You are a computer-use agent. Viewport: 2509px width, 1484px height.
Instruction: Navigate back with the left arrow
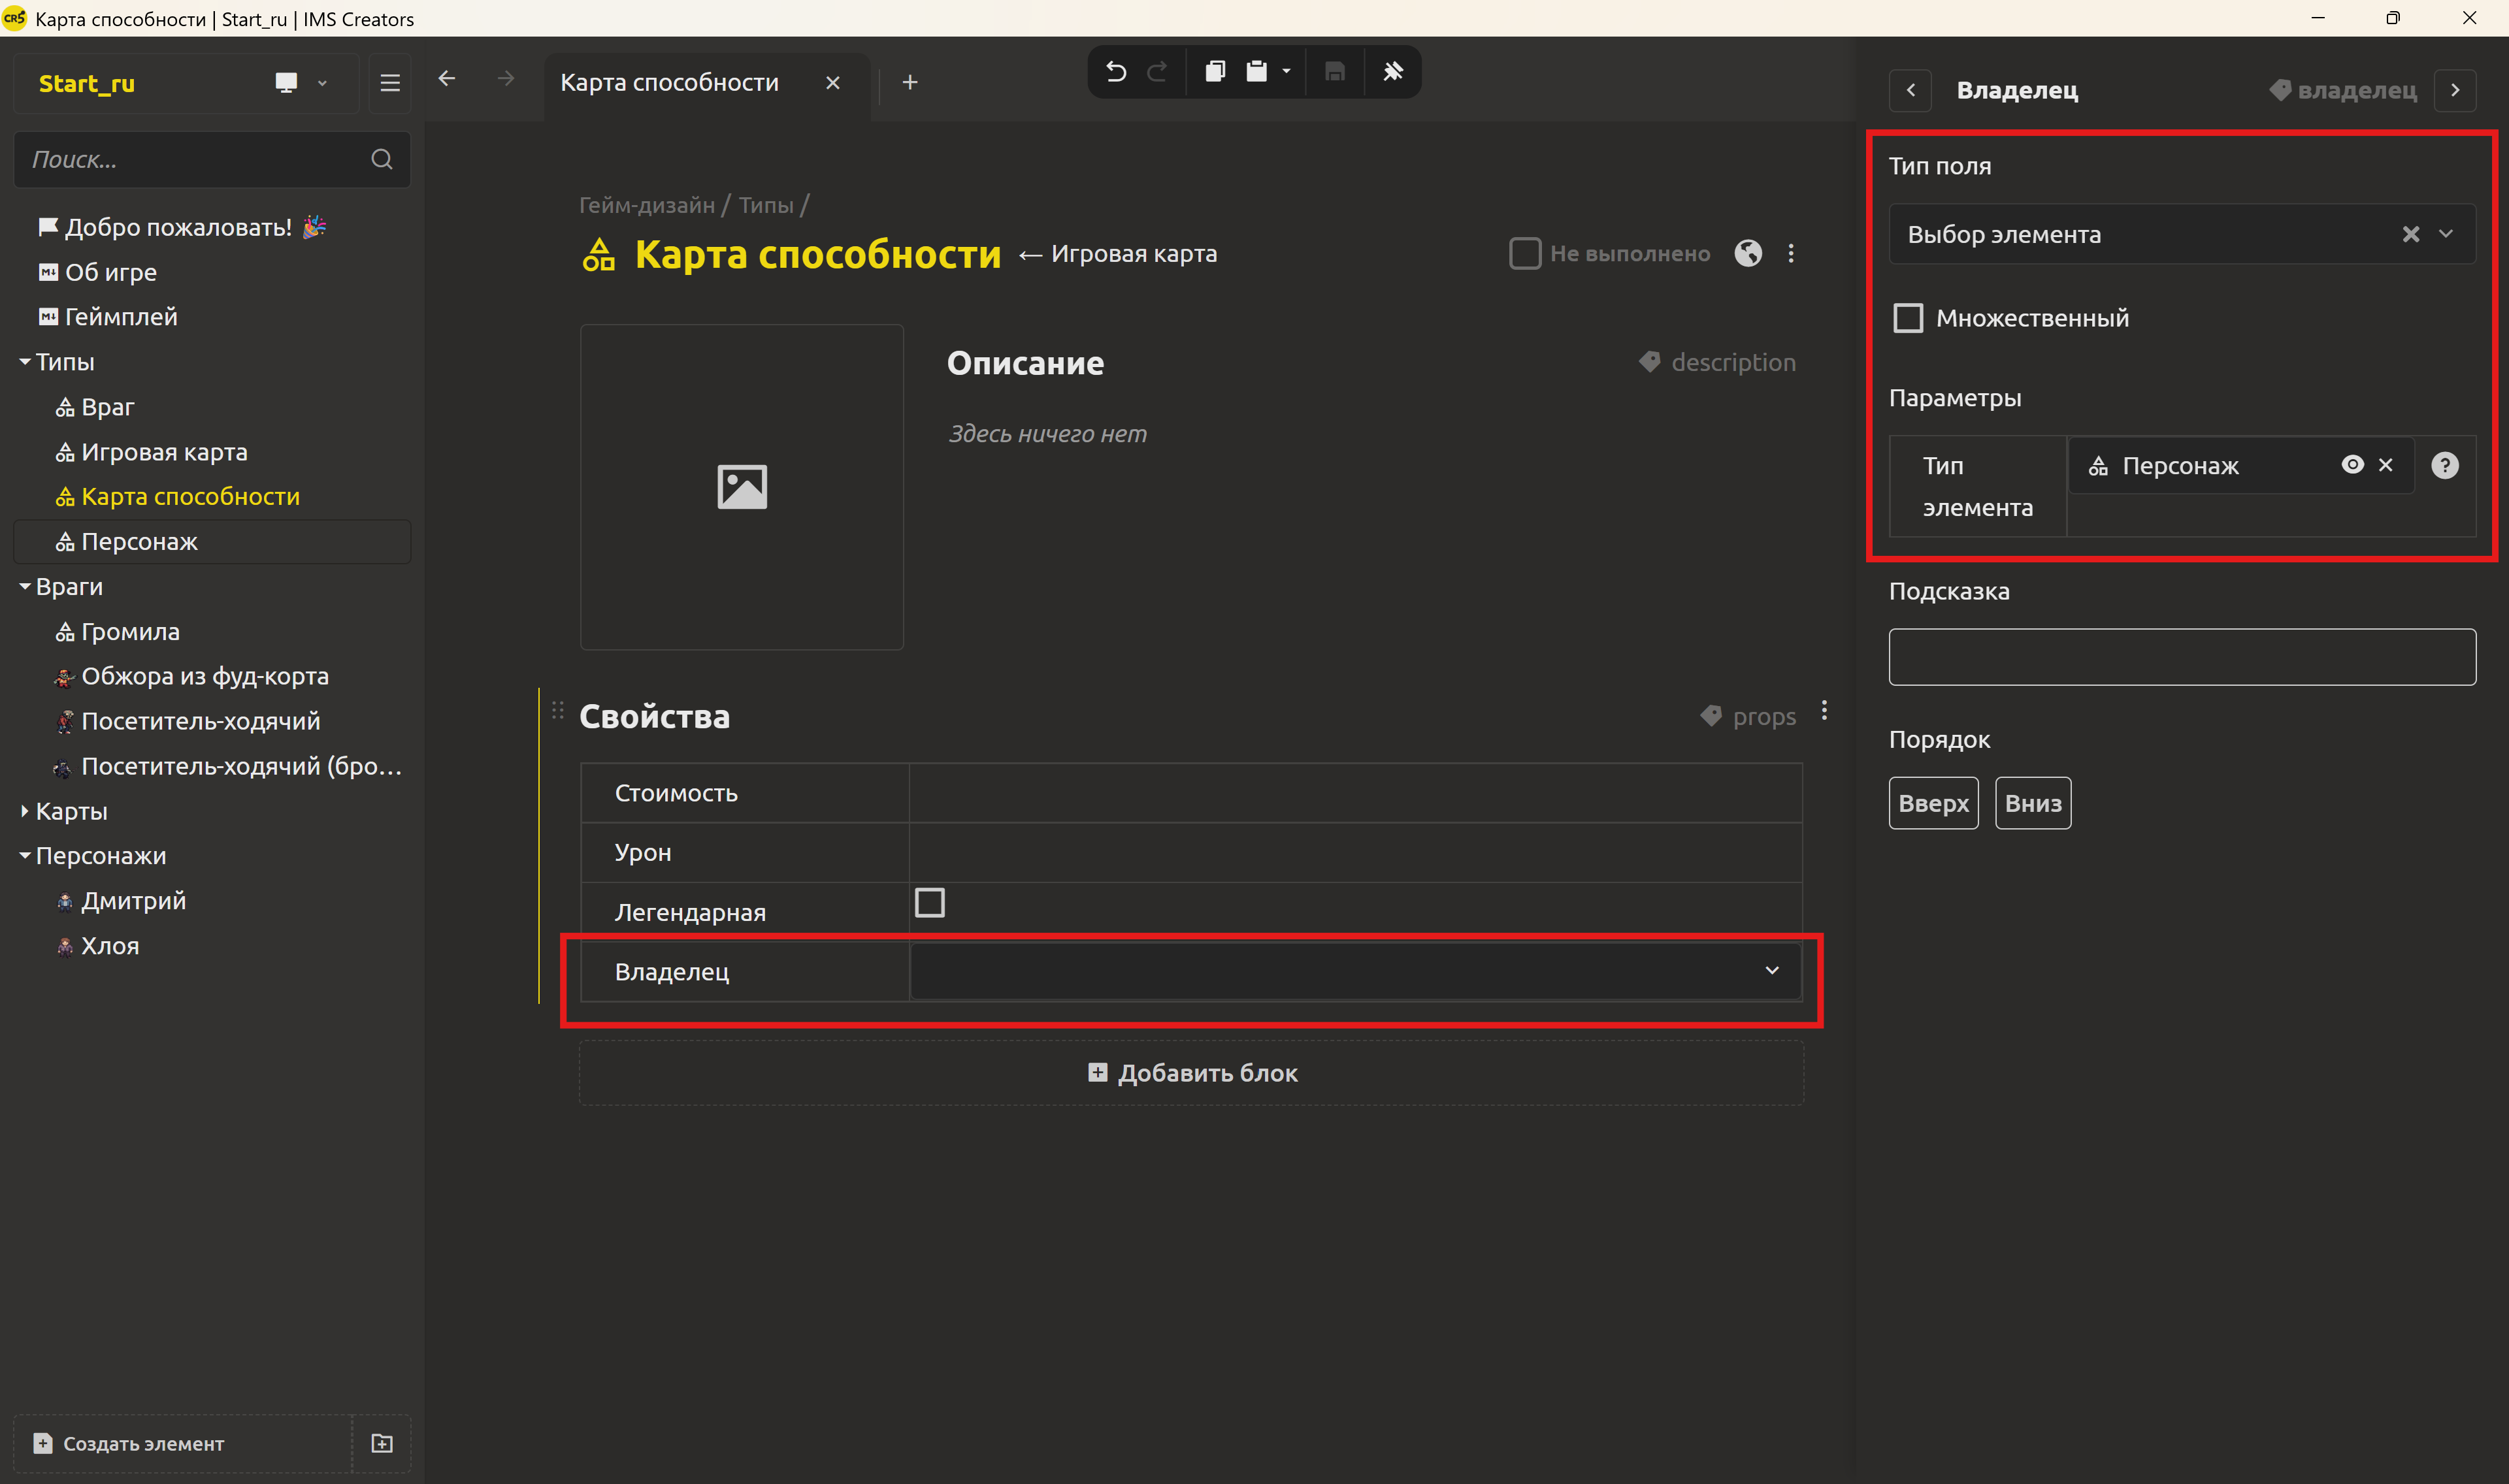(x=447, y=78)
